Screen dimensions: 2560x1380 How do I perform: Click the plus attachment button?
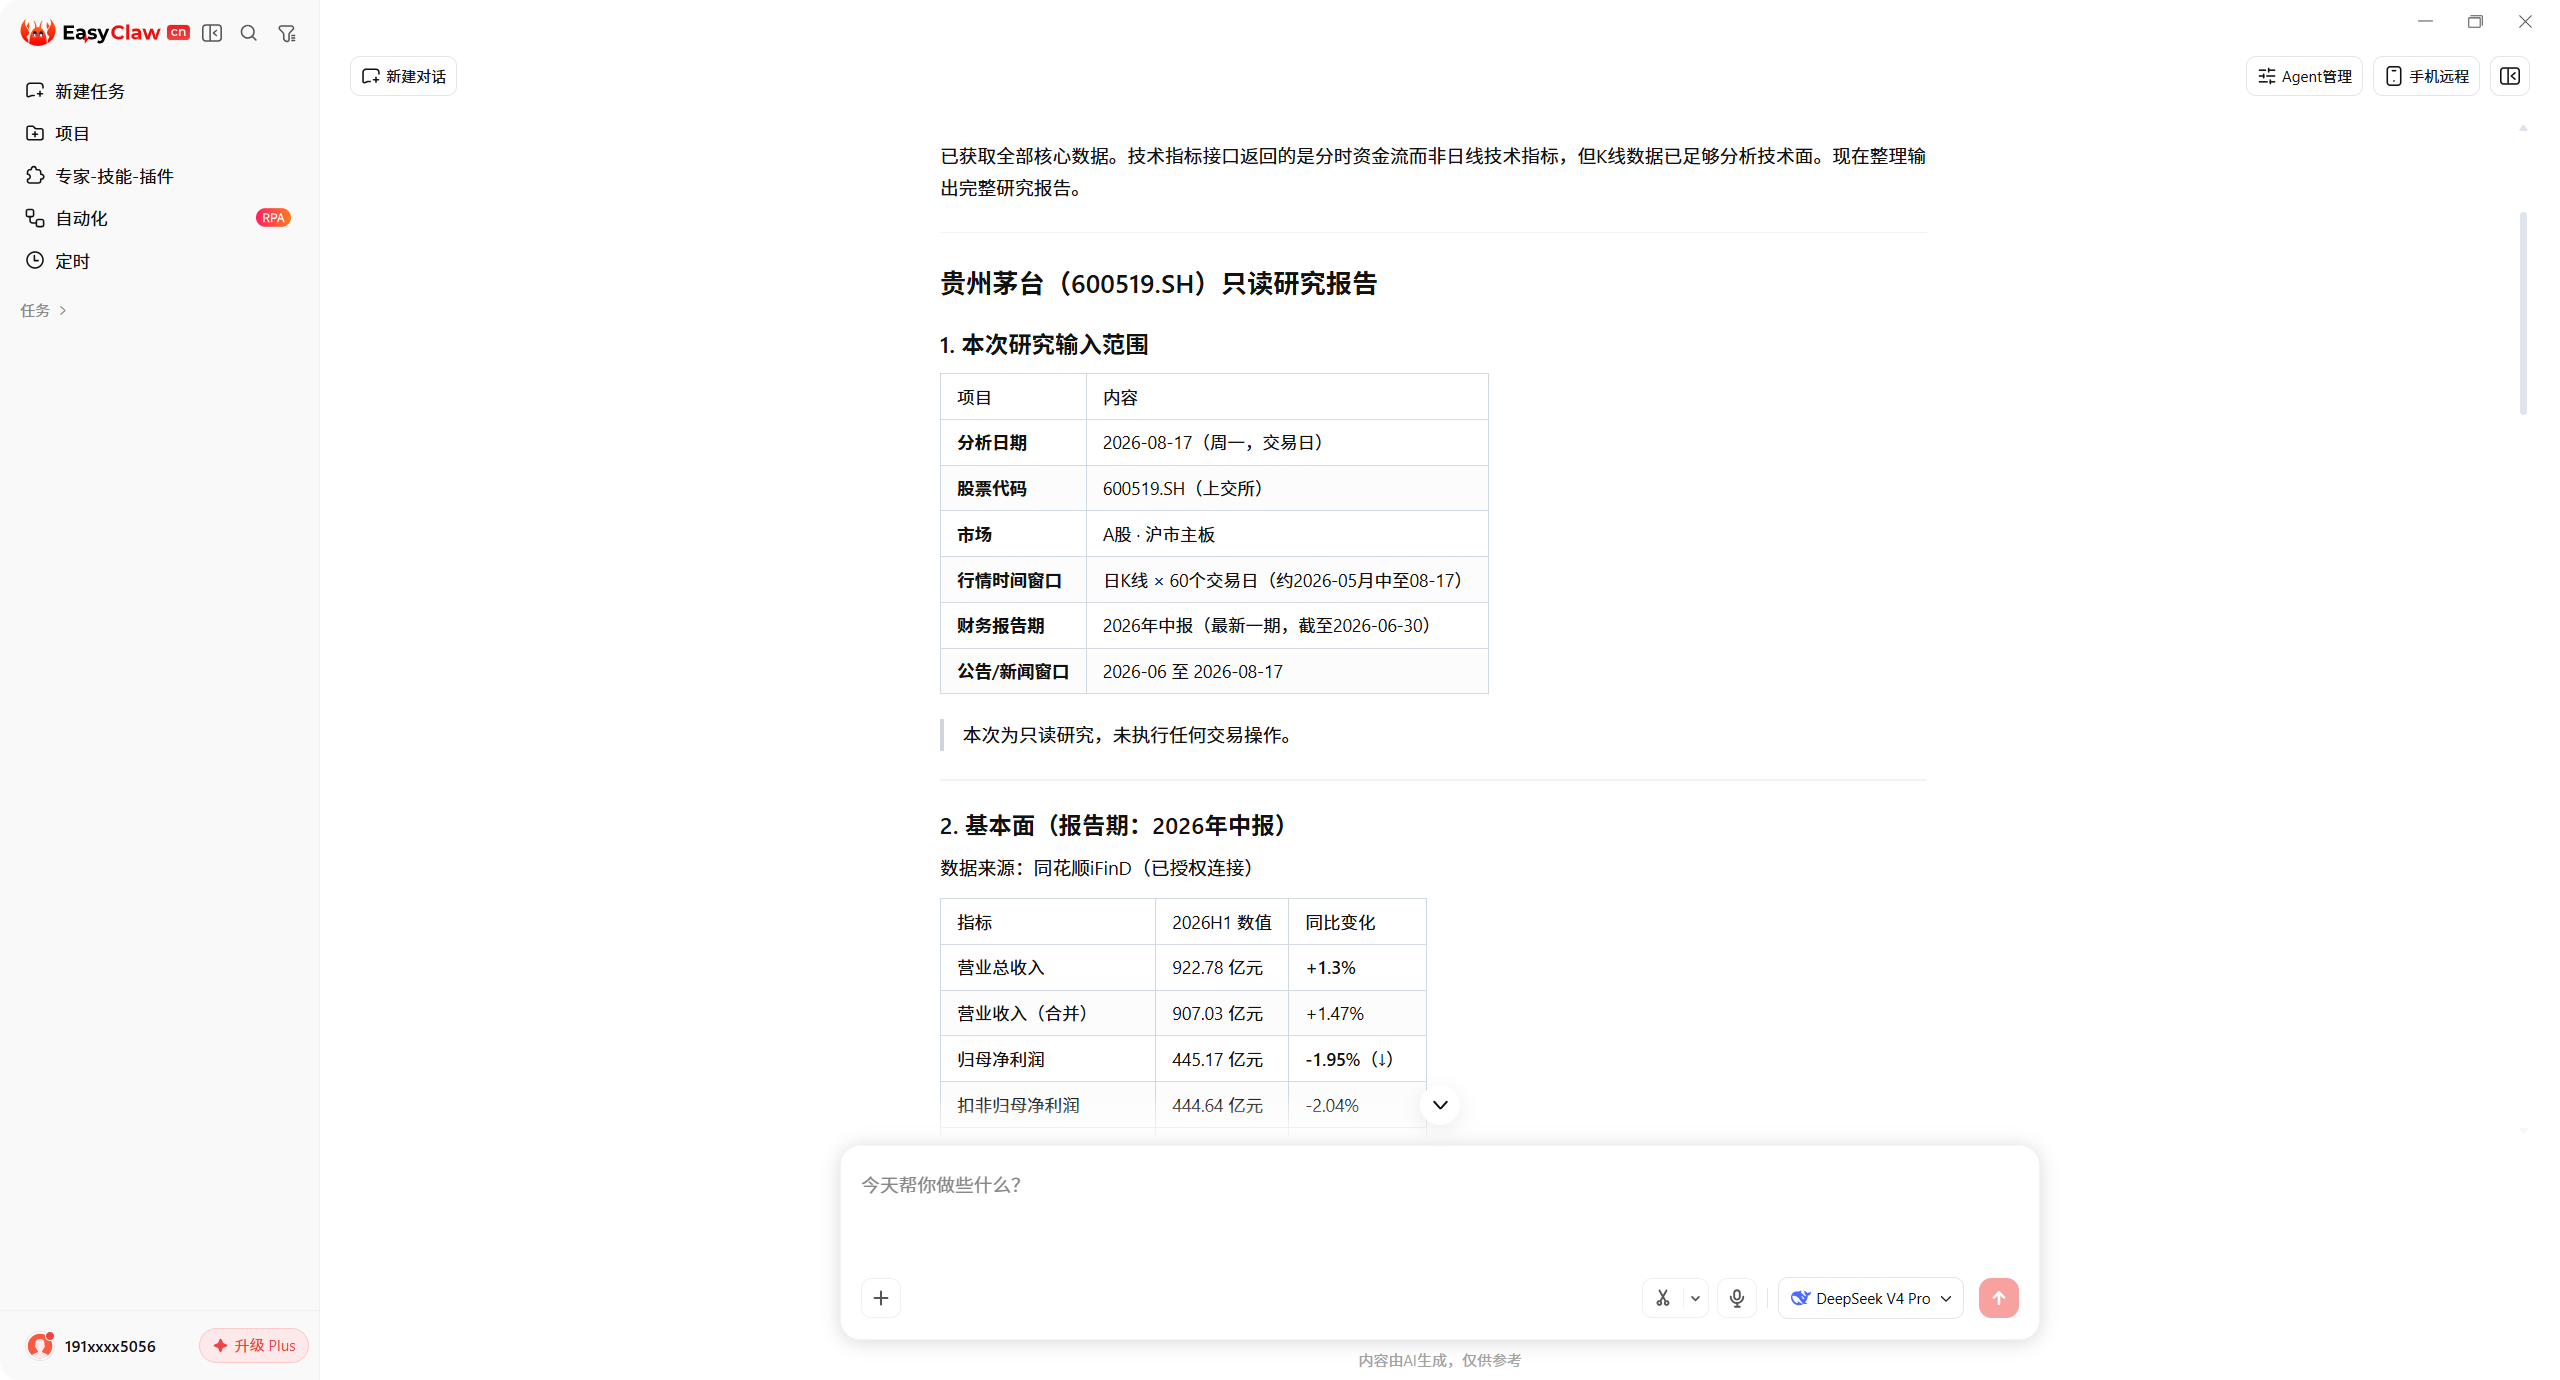click(881, 1298)
